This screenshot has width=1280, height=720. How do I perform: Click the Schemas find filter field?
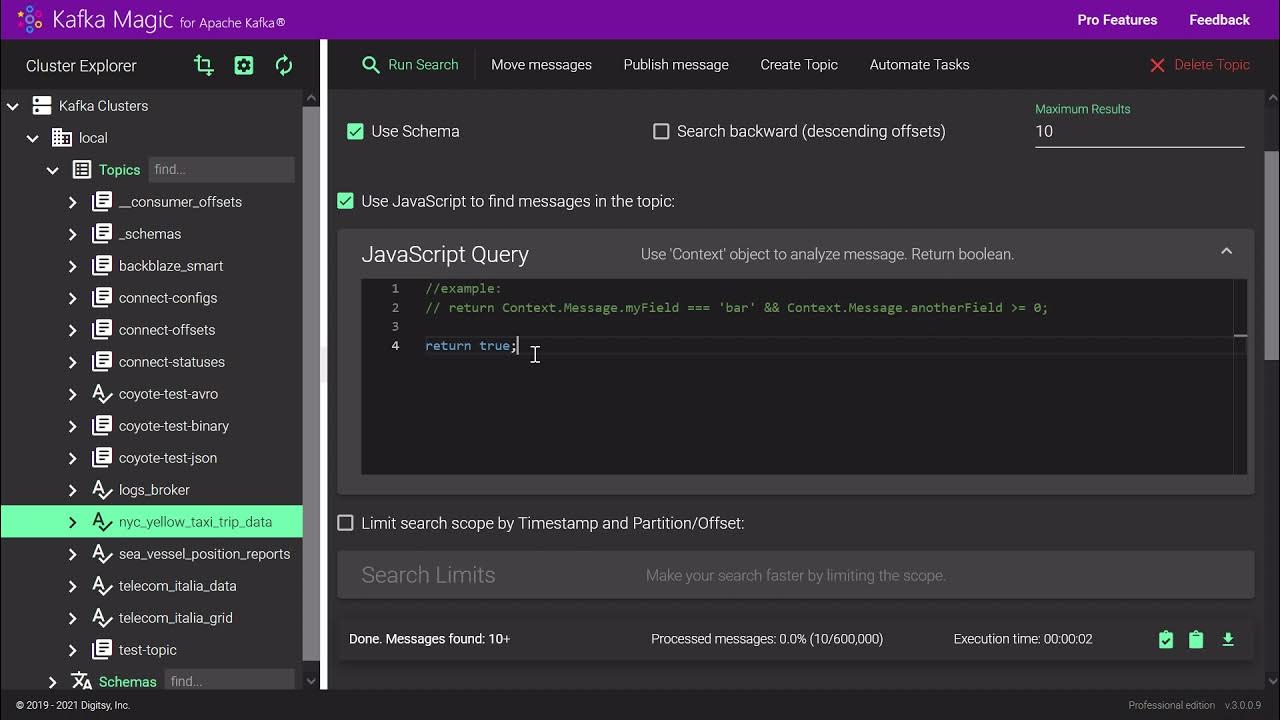pos(229,682)
